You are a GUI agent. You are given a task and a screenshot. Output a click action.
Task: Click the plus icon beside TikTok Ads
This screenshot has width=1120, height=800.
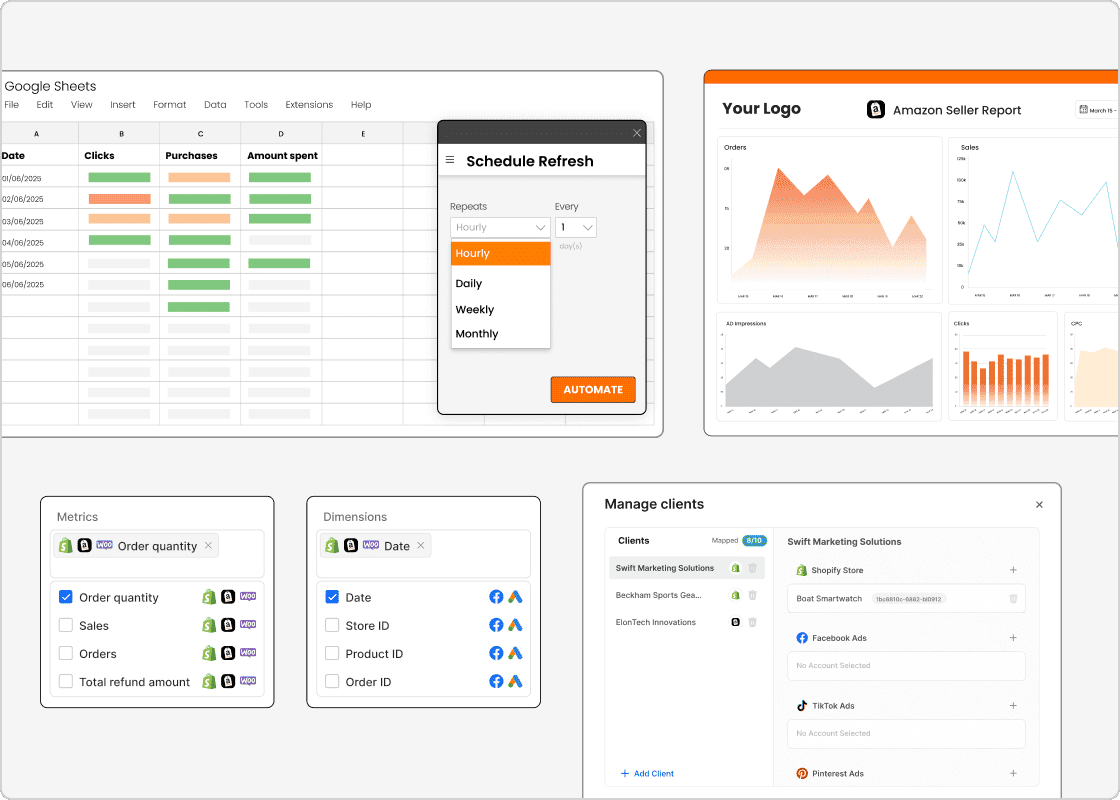tap(1013, 706)
